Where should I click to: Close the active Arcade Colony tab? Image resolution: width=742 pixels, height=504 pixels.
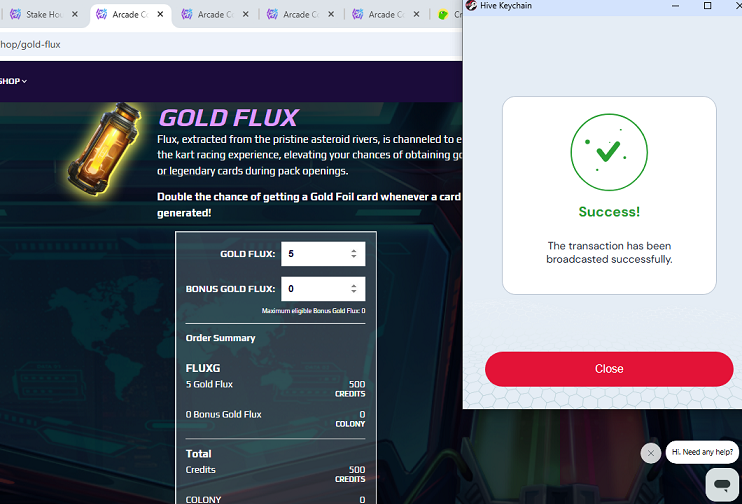click(160, 14)
